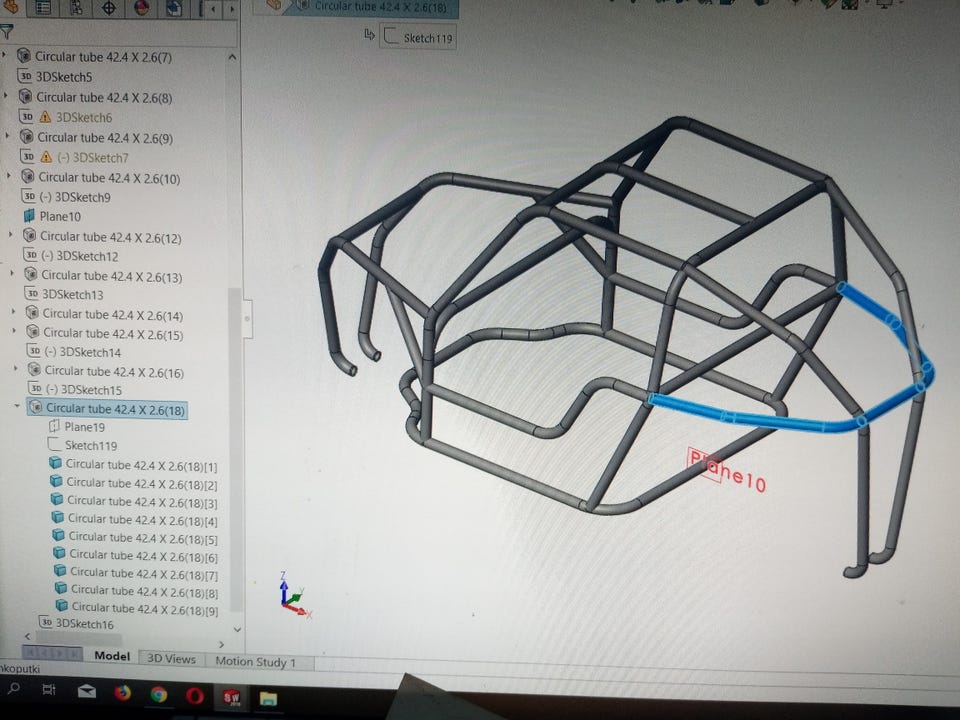This screenshot has width=960, height=720.
Task: Select Circular tube 42.4 X 2.6(14) feature
Action: (x=113, y=315)
